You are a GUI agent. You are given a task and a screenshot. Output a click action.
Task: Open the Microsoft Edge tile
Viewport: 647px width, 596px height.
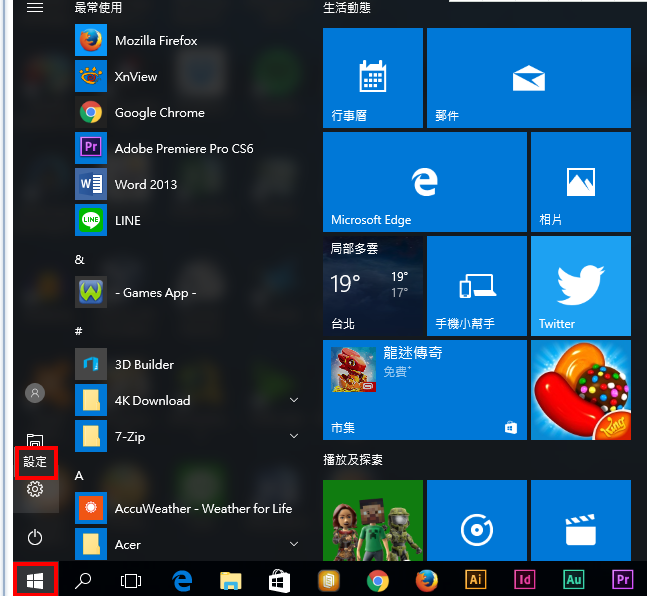425,182
